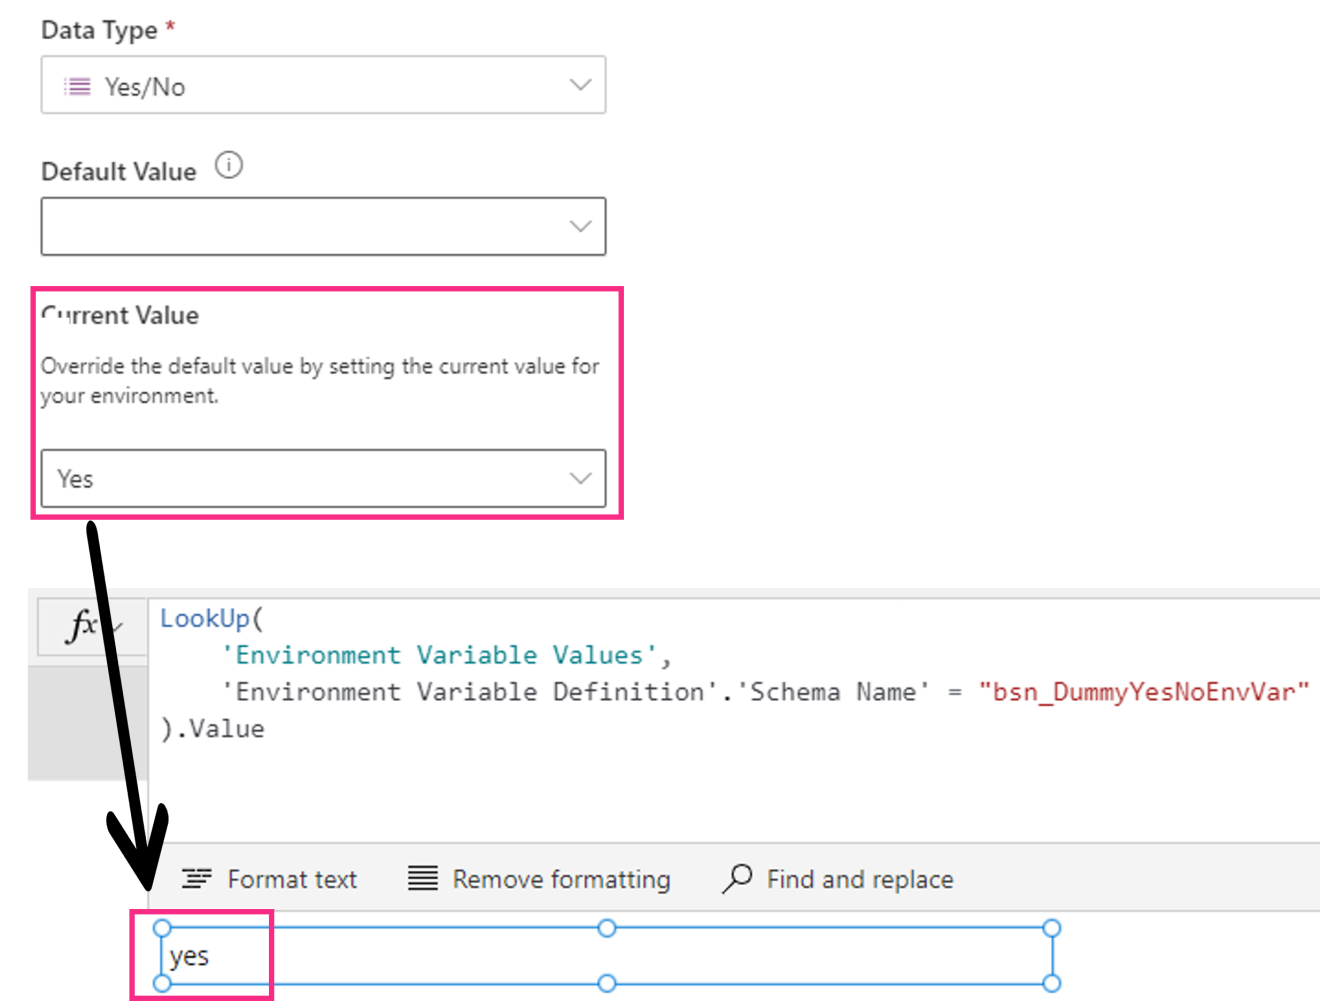
Task: Open the Current Value dropdown showing Yes
Action: tap(580, 478)
